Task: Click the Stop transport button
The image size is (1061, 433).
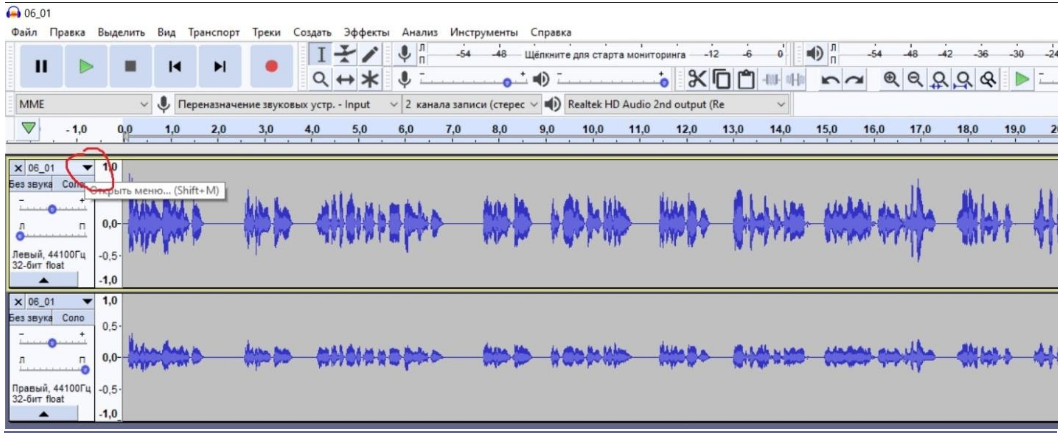Action: (131, 66)
